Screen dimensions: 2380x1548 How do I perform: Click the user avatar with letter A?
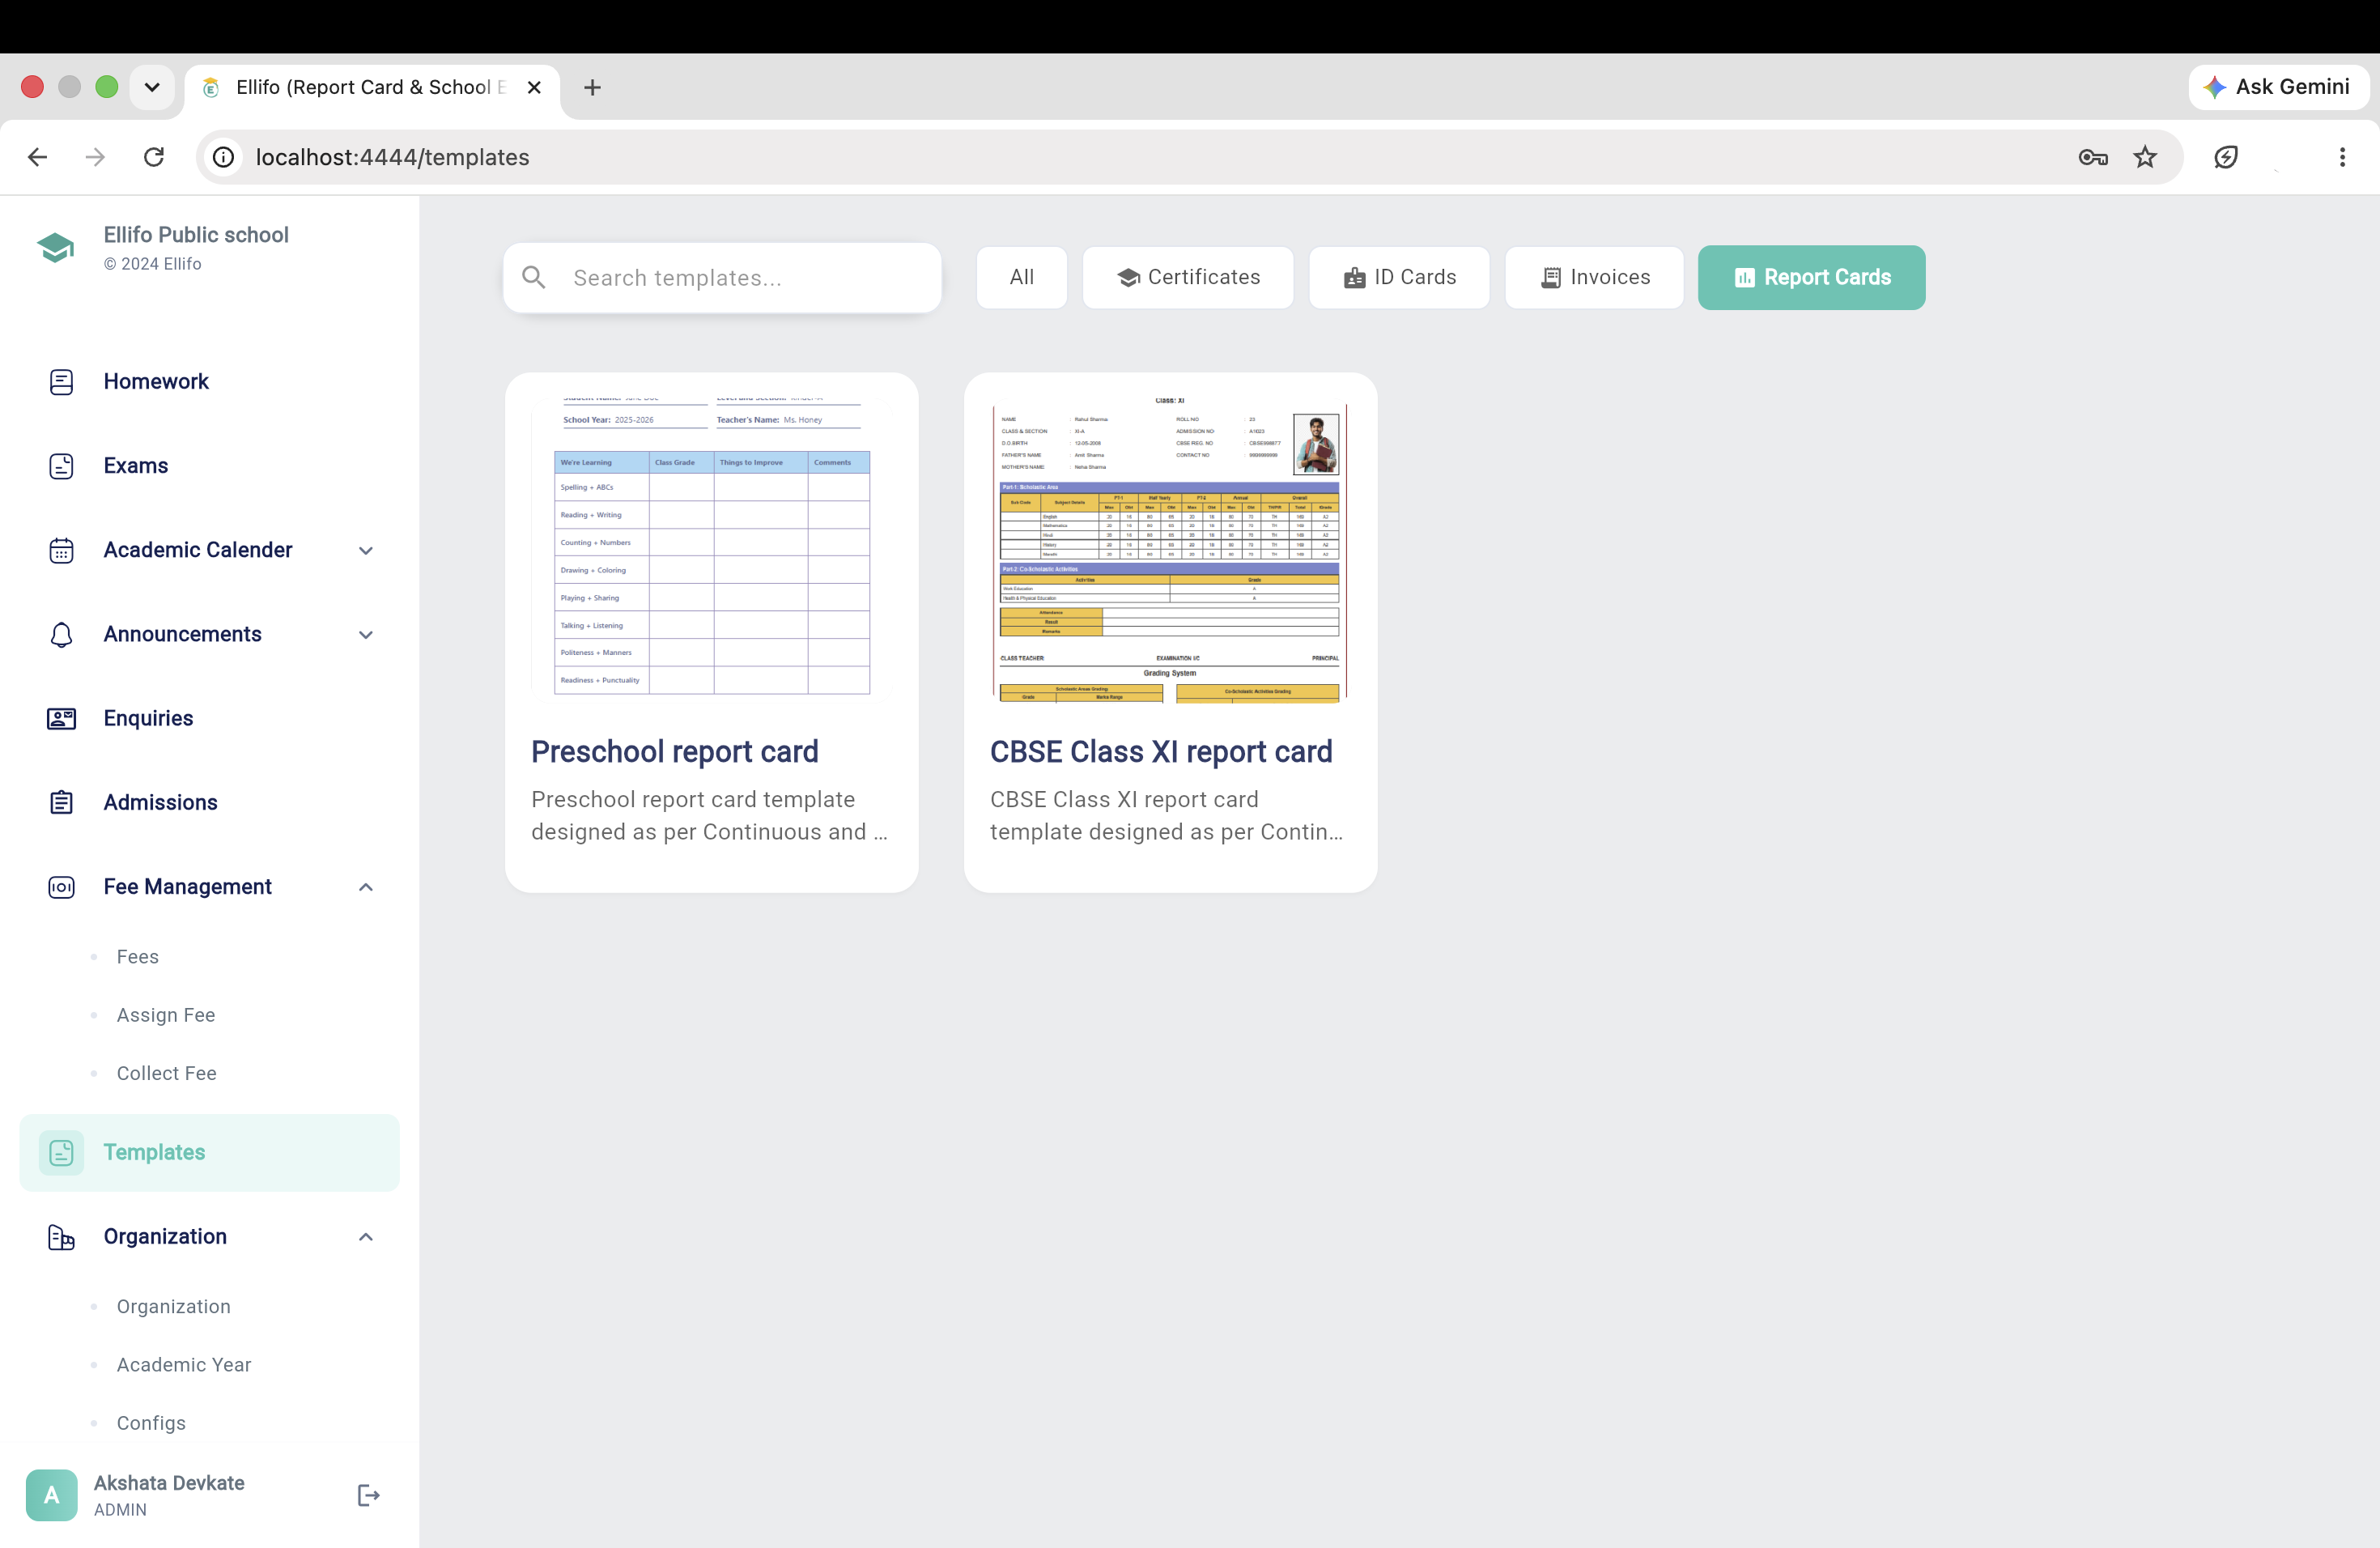point(52,1495)
